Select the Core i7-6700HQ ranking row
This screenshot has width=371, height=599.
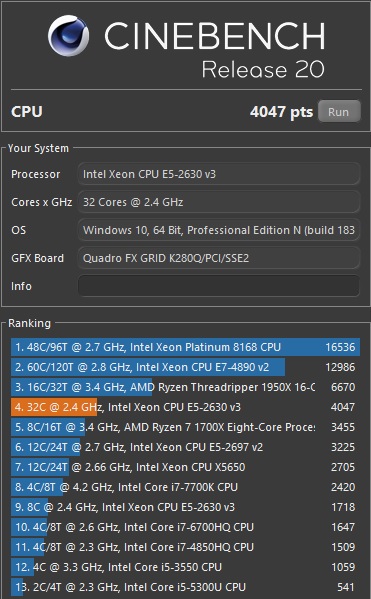[185, 527]
